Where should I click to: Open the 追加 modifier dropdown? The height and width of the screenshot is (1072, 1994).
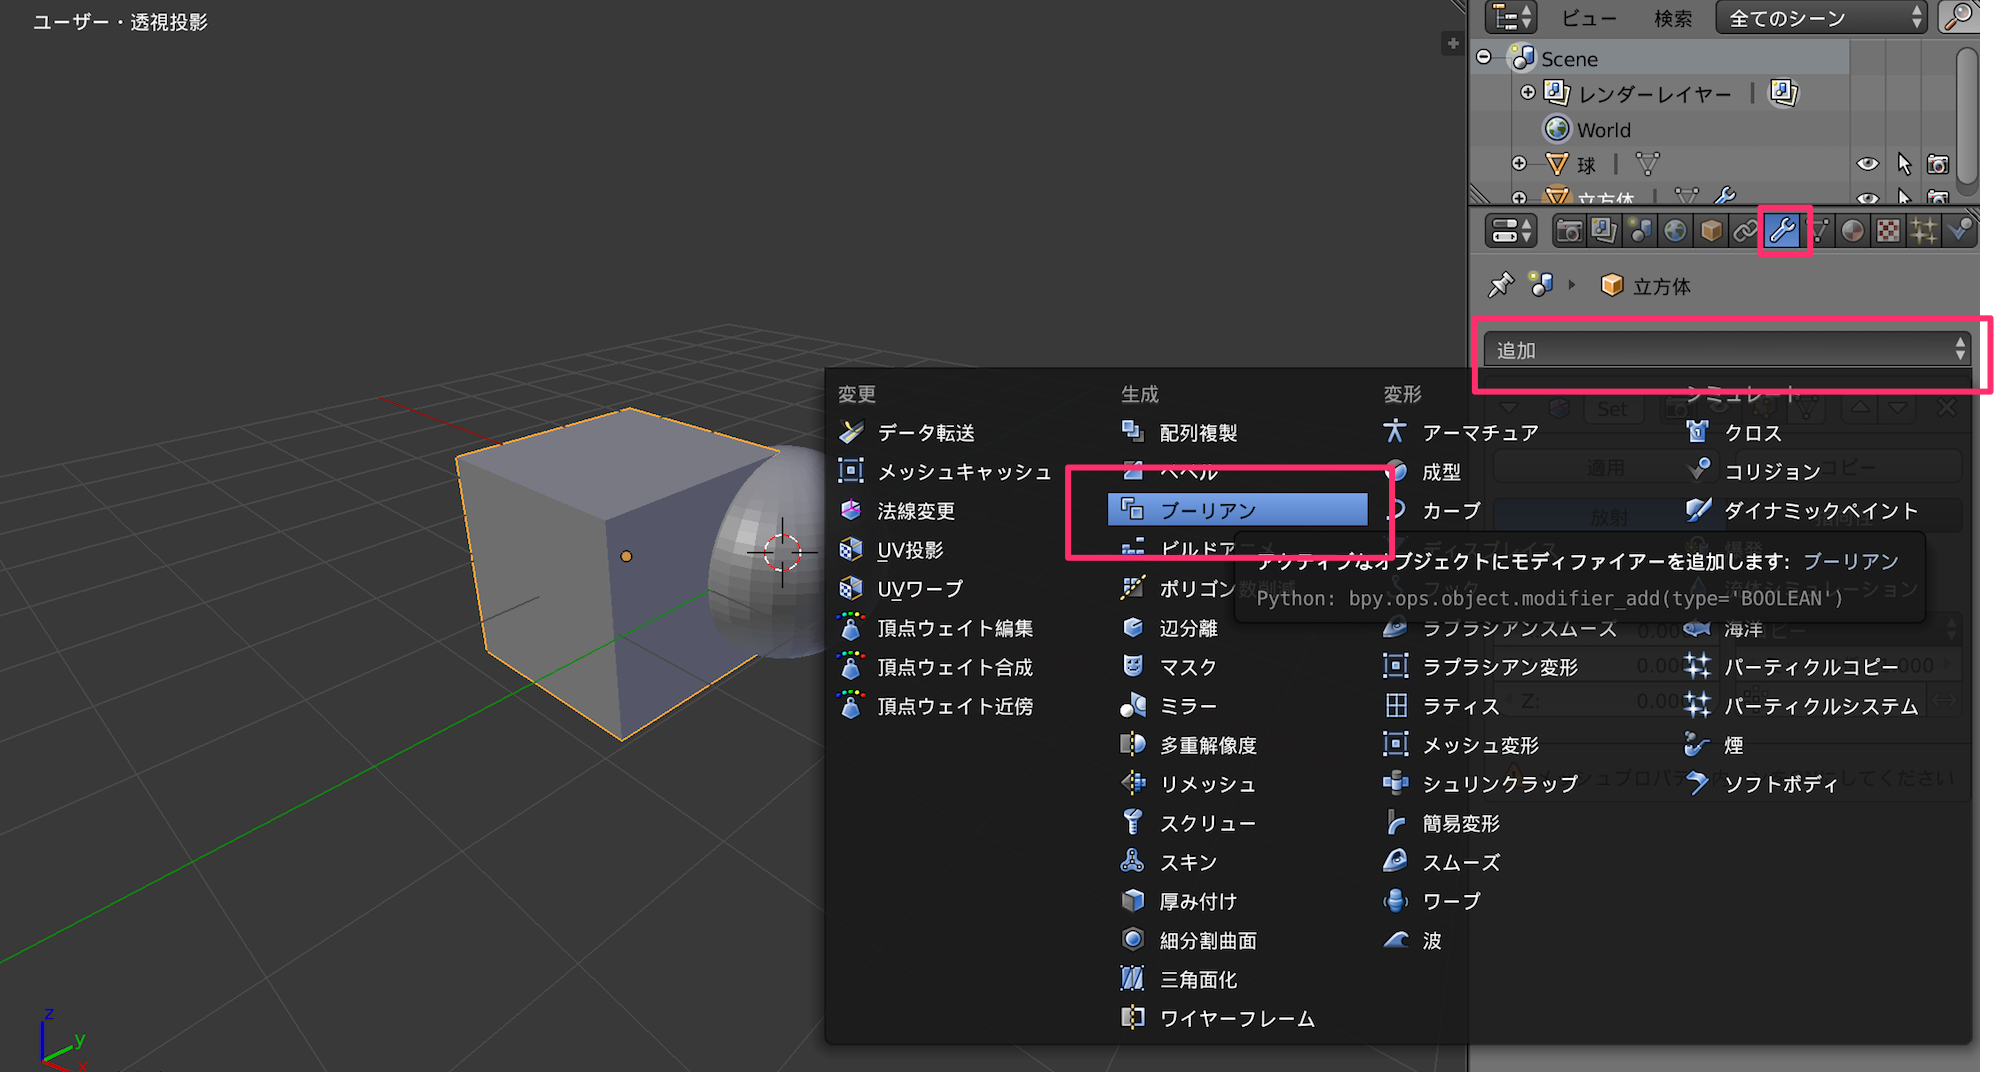[1727, 349]
